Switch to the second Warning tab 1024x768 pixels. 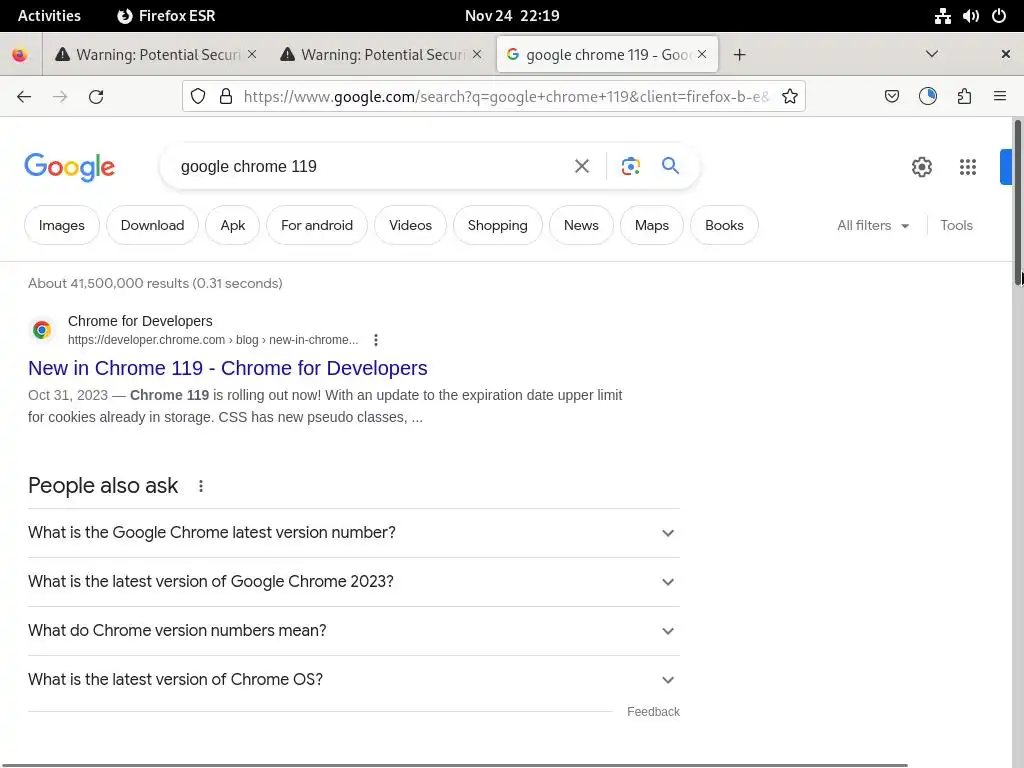click(381, 55)
